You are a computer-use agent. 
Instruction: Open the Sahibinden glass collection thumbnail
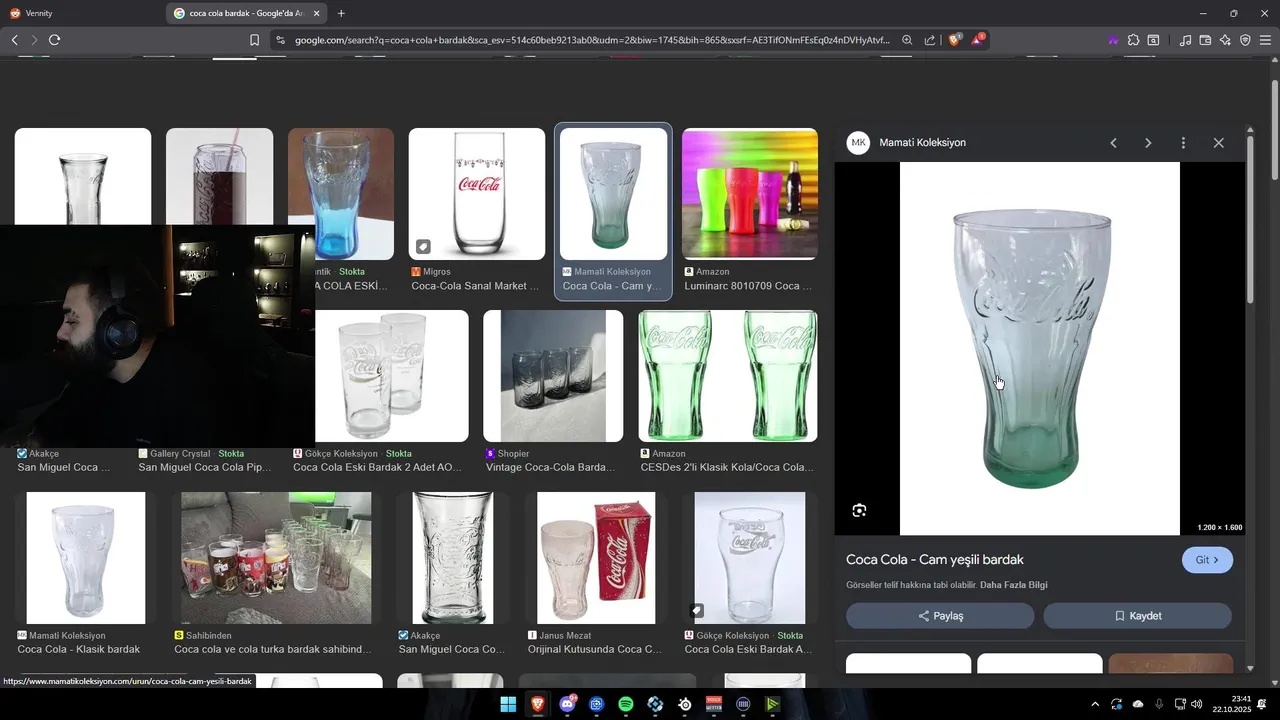pos(276,558)
